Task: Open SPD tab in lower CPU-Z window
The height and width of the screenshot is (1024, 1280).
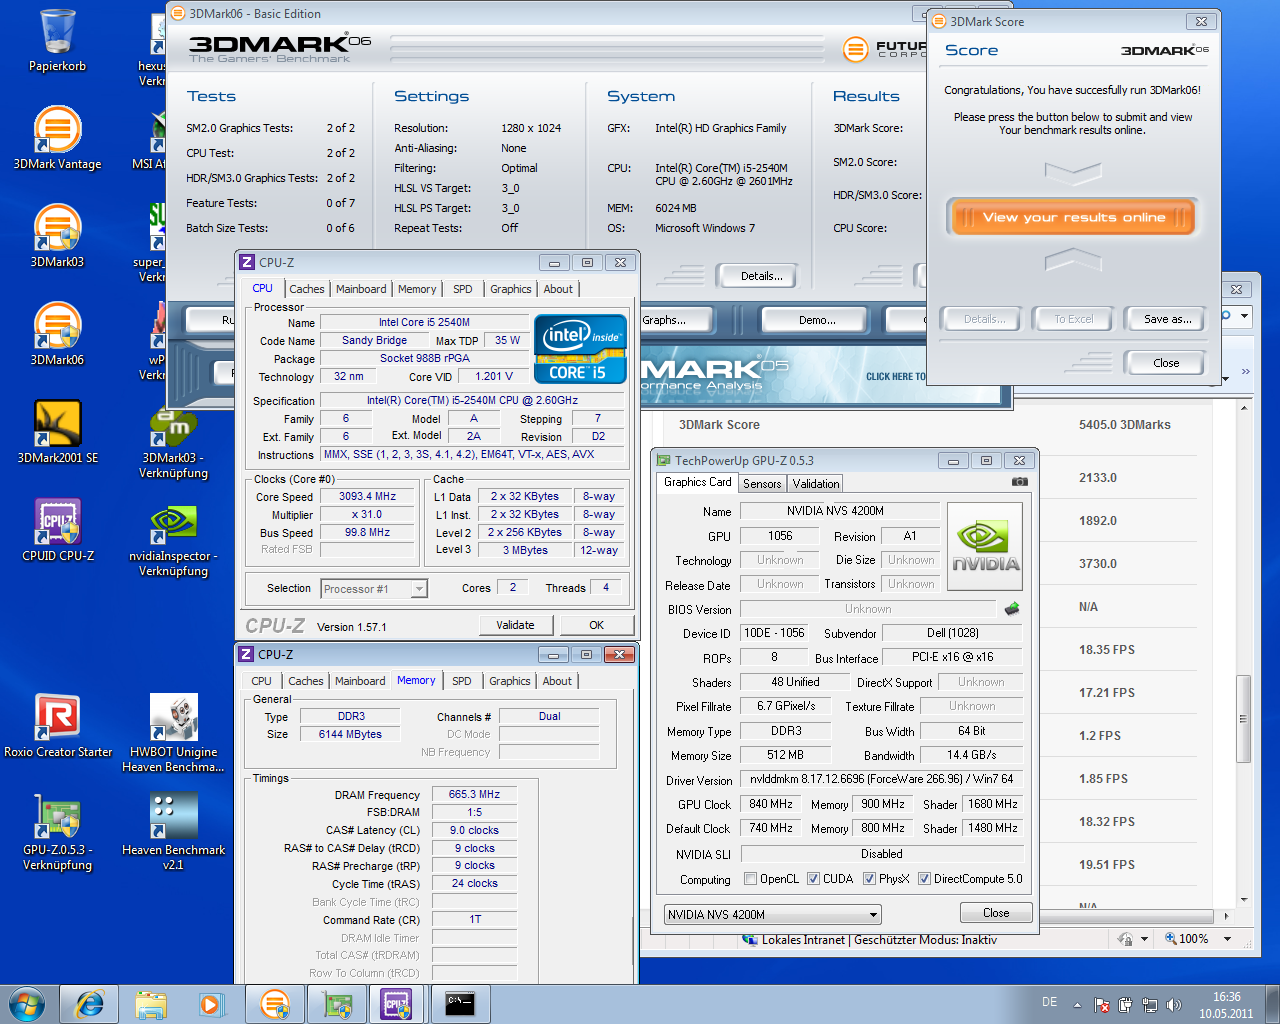Action: pyautogui.click(x=461, y=681)
